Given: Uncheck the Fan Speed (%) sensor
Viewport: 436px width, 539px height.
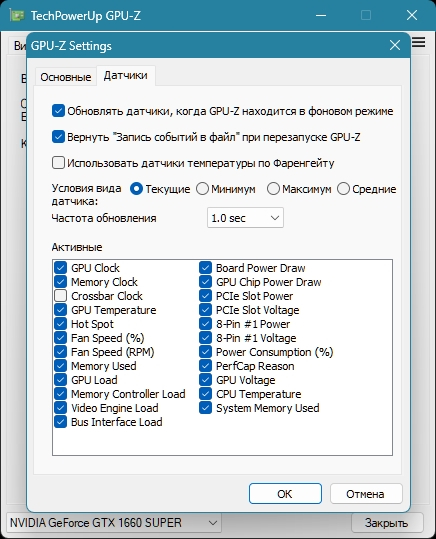Looking at the screenshot, I should [x=61, y=338].
